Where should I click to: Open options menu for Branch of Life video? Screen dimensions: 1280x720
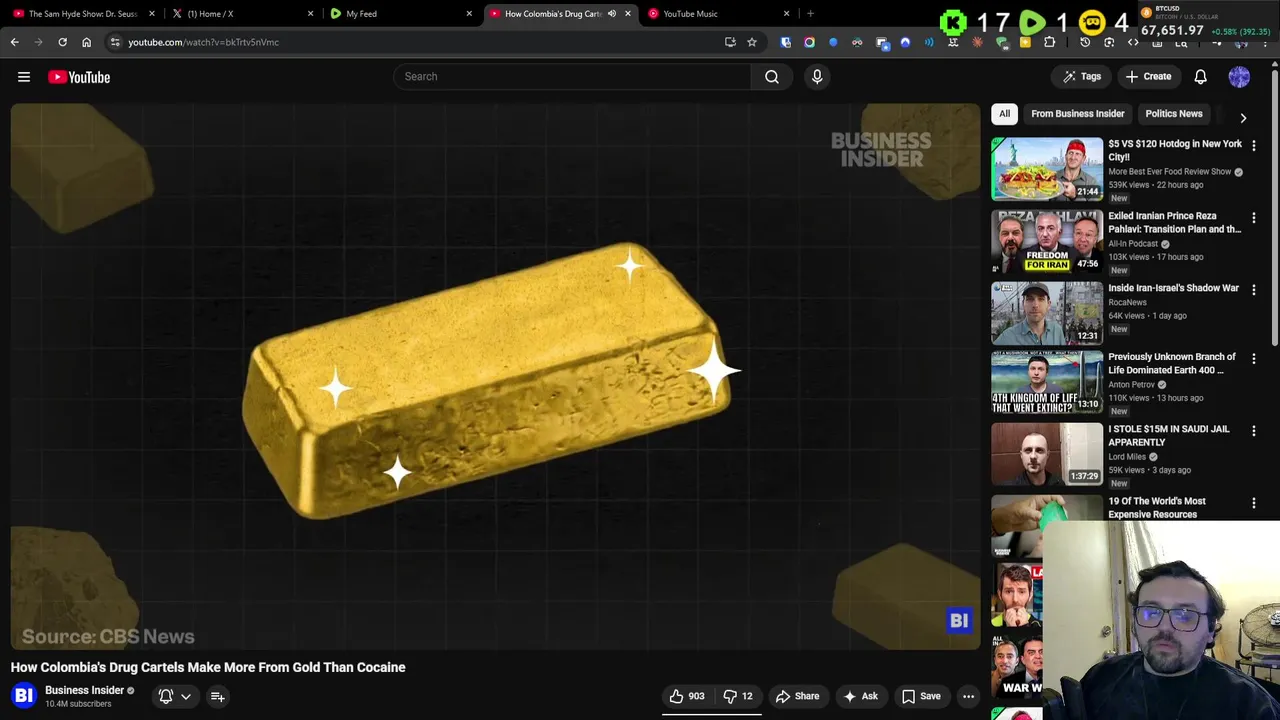[x=1253, y=359]
